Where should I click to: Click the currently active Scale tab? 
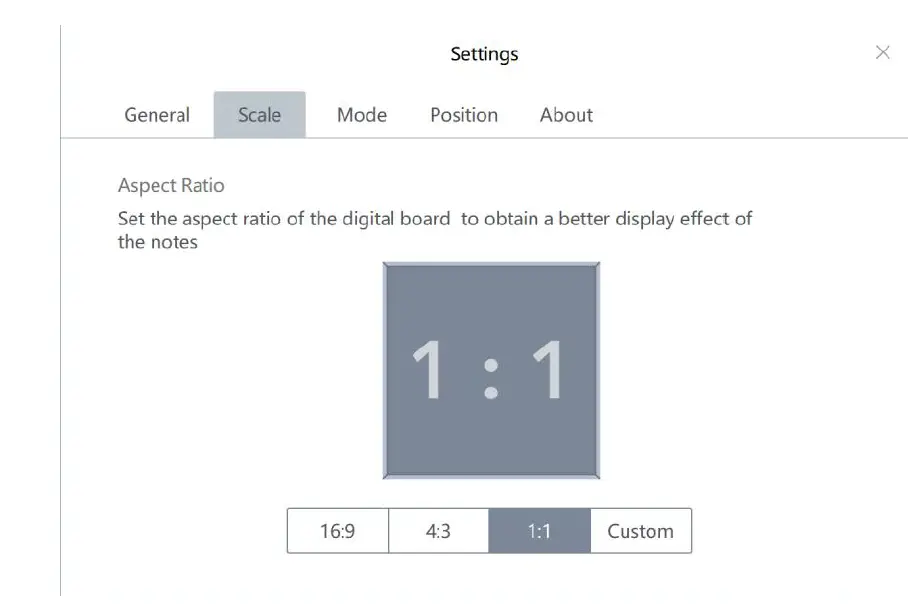coord(259,115)
